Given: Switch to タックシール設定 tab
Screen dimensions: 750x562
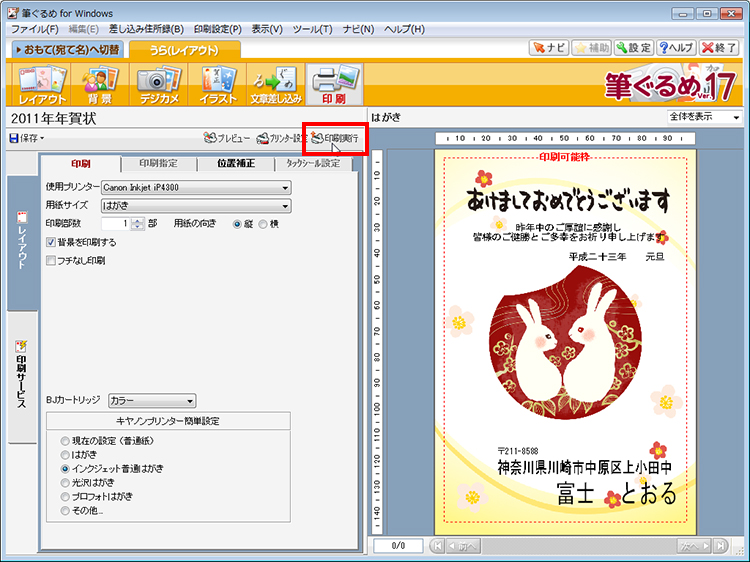Looking at the screenshot, I should pyautogui.click(x=313, y=164).
